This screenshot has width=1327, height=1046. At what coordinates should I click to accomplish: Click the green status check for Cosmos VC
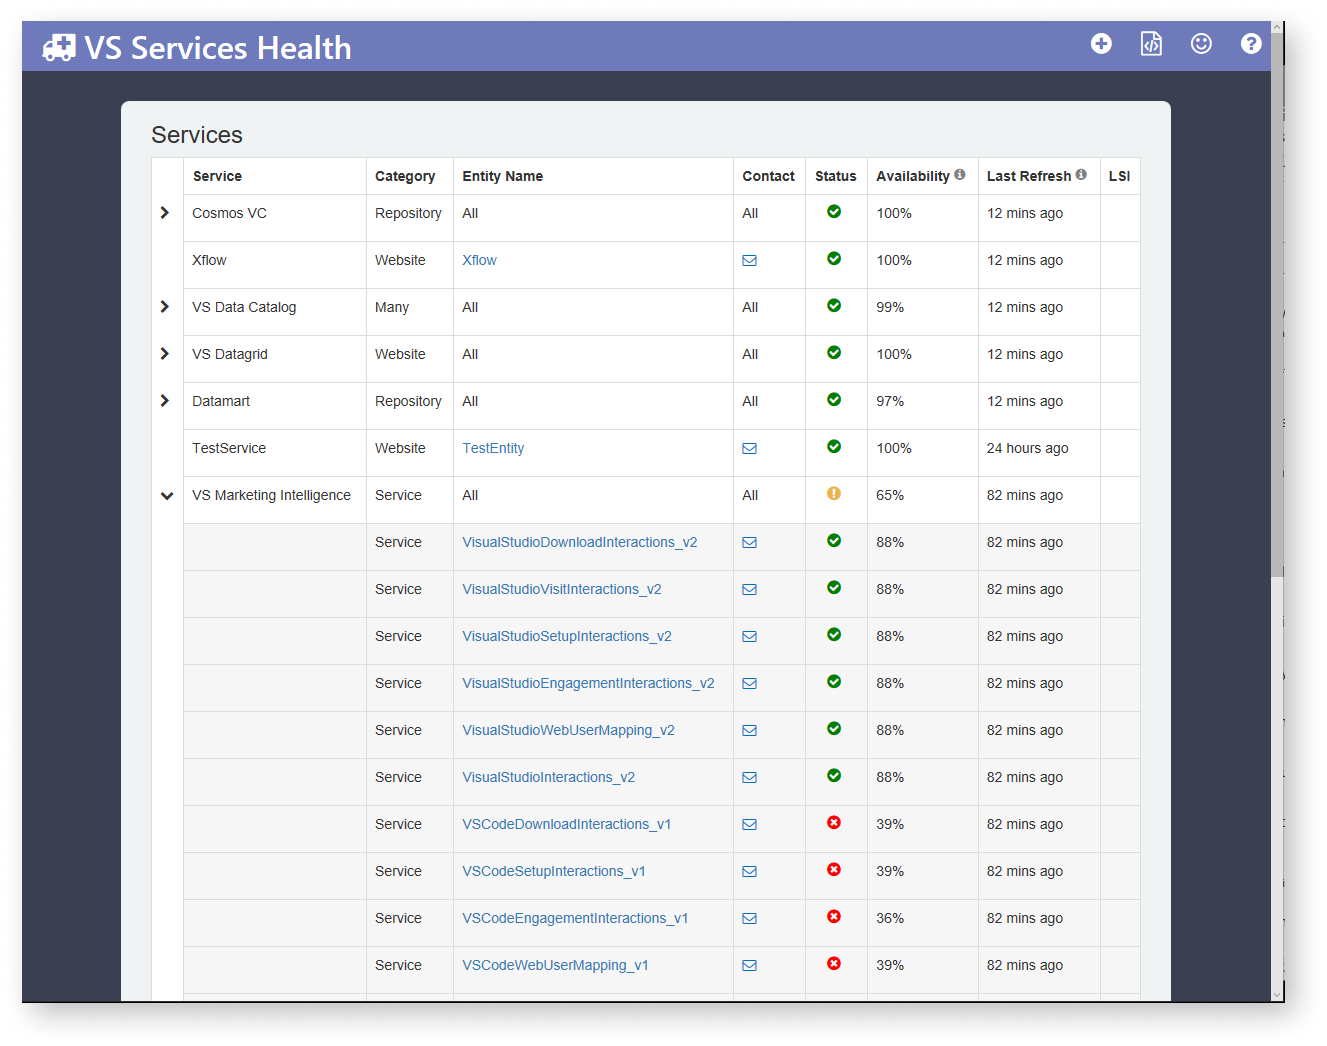click(x=834, y=211)
